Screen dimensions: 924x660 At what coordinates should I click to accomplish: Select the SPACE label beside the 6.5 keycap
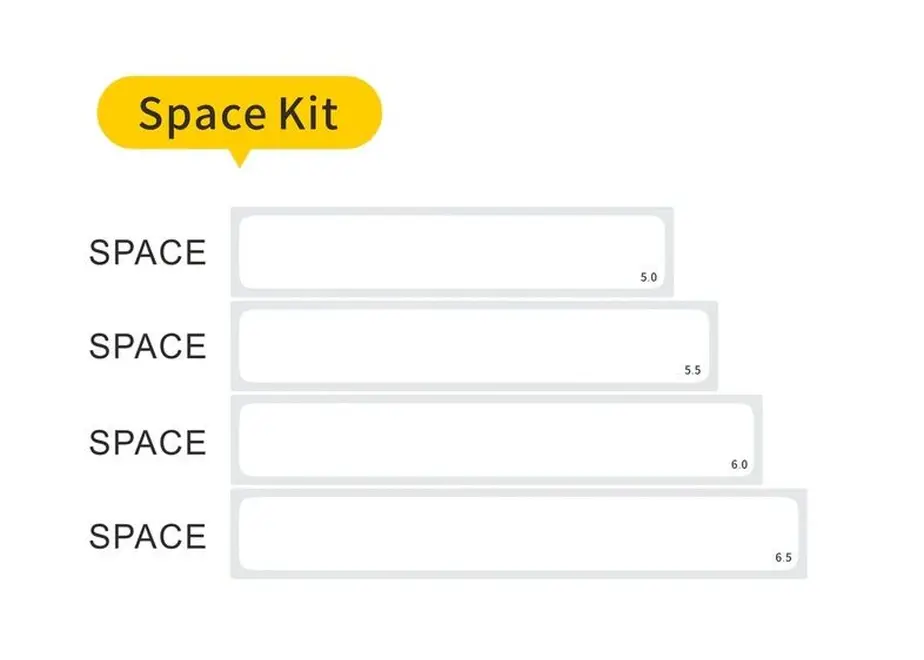147,536
